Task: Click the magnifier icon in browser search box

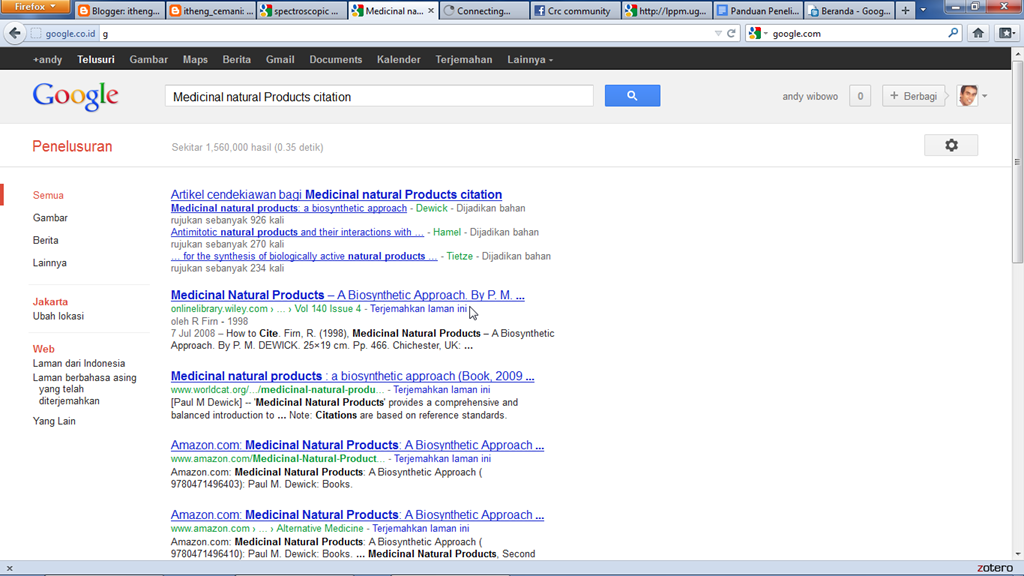Action: coord(953,33)
